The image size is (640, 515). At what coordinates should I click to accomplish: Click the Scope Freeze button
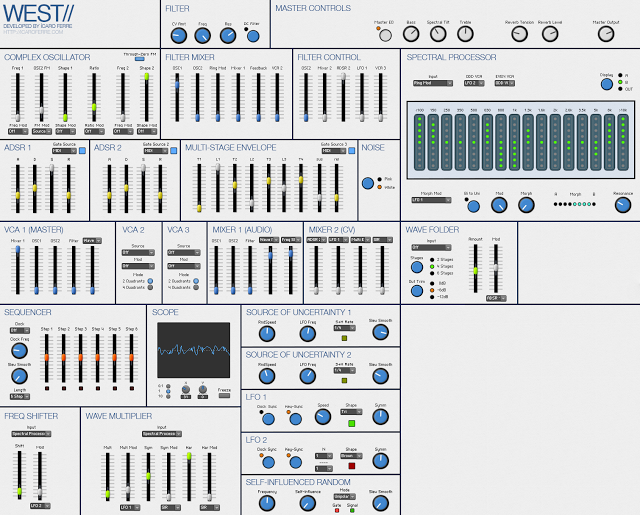coord(224,395)
